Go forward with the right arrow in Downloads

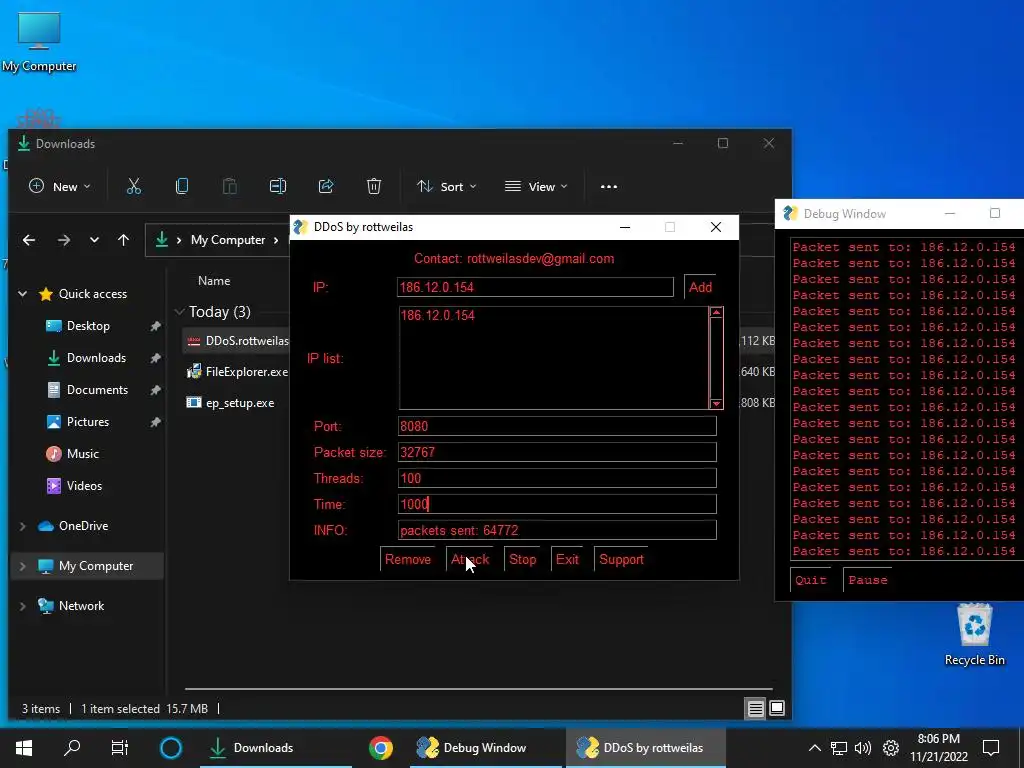pos(63,240)
